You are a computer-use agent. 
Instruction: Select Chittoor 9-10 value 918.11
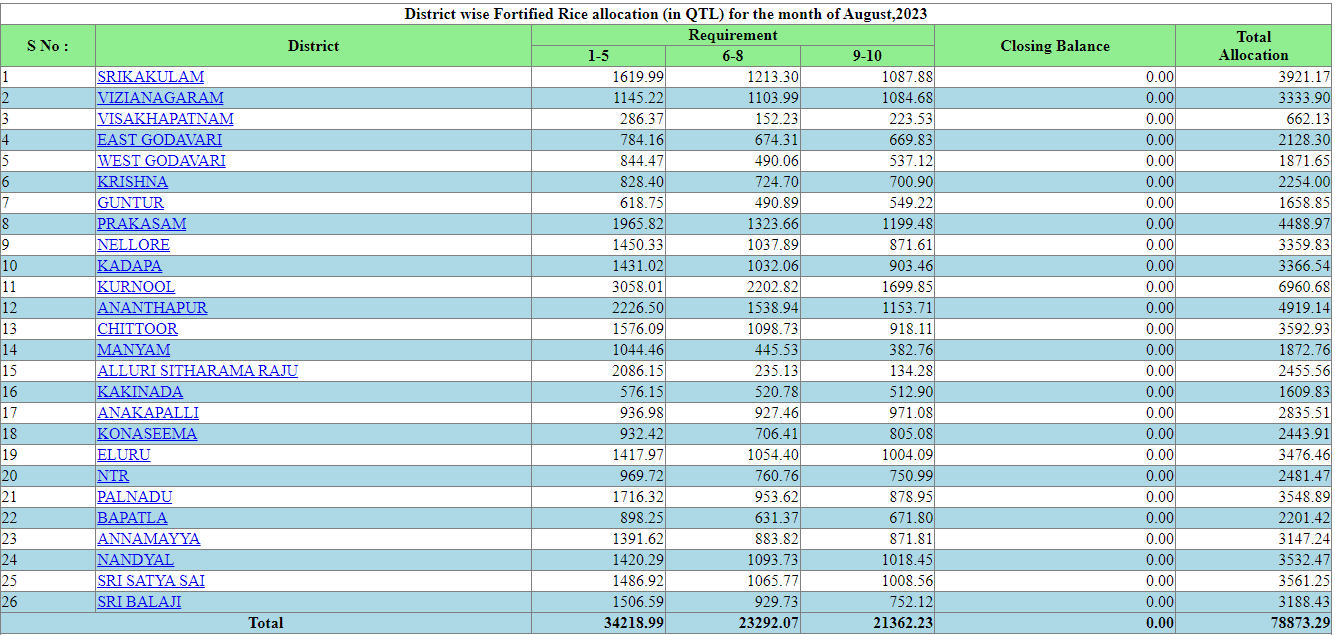coord(911,329)
